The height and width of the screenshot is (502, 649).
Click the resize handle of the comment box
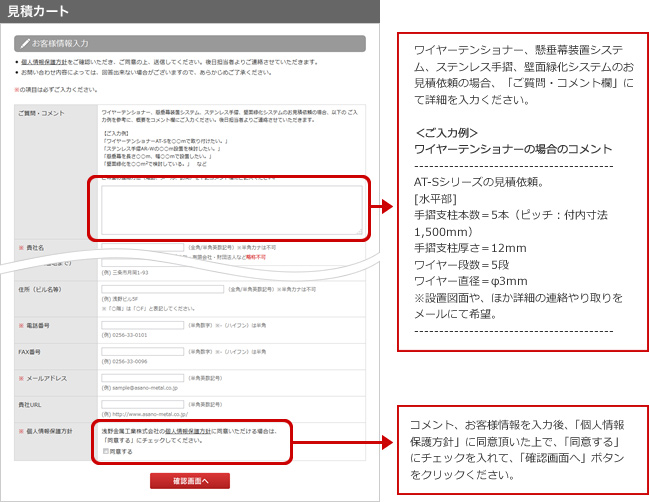359,233
